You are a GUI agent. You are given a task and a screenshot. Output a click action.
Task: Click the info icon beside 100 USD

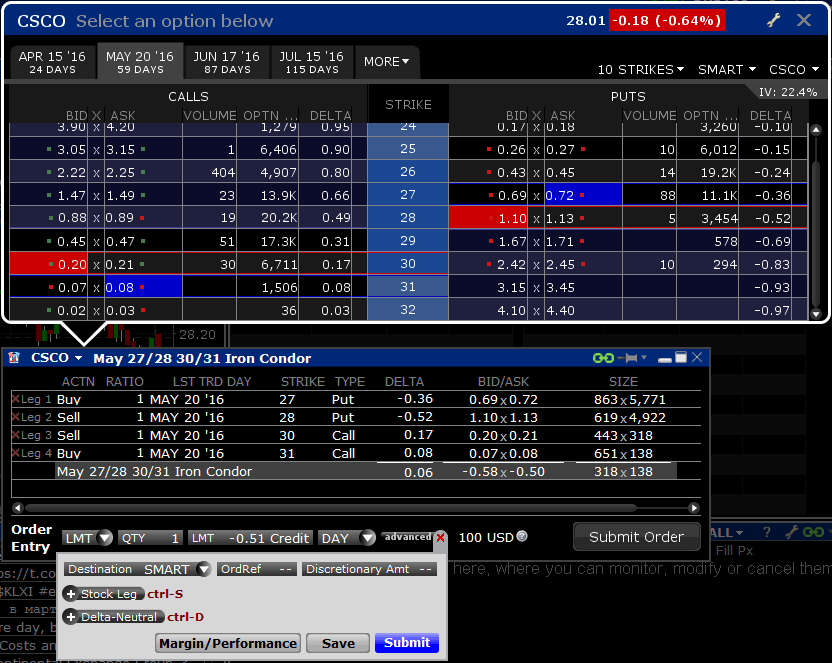pos(522,536)
